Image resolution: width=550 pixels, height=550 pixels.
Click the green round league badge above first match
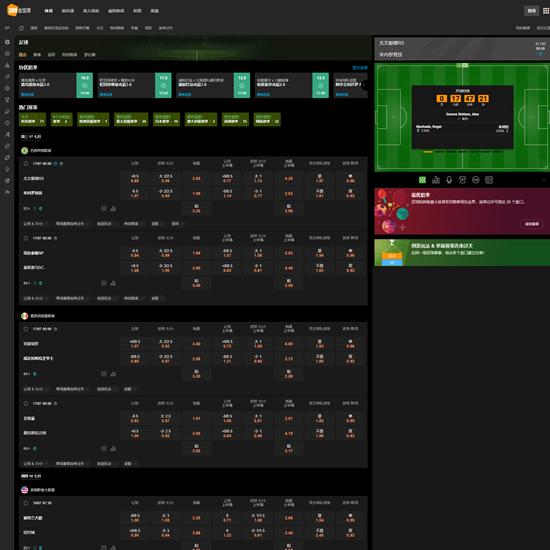pyautogui.click(x=24, y=150)
